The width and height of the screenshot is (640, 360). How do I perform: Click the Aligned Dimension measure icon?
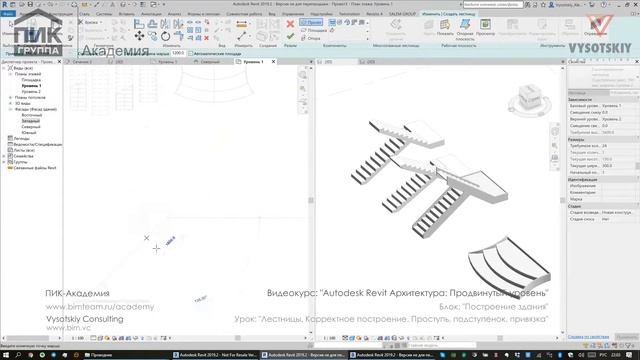(242, 24)
